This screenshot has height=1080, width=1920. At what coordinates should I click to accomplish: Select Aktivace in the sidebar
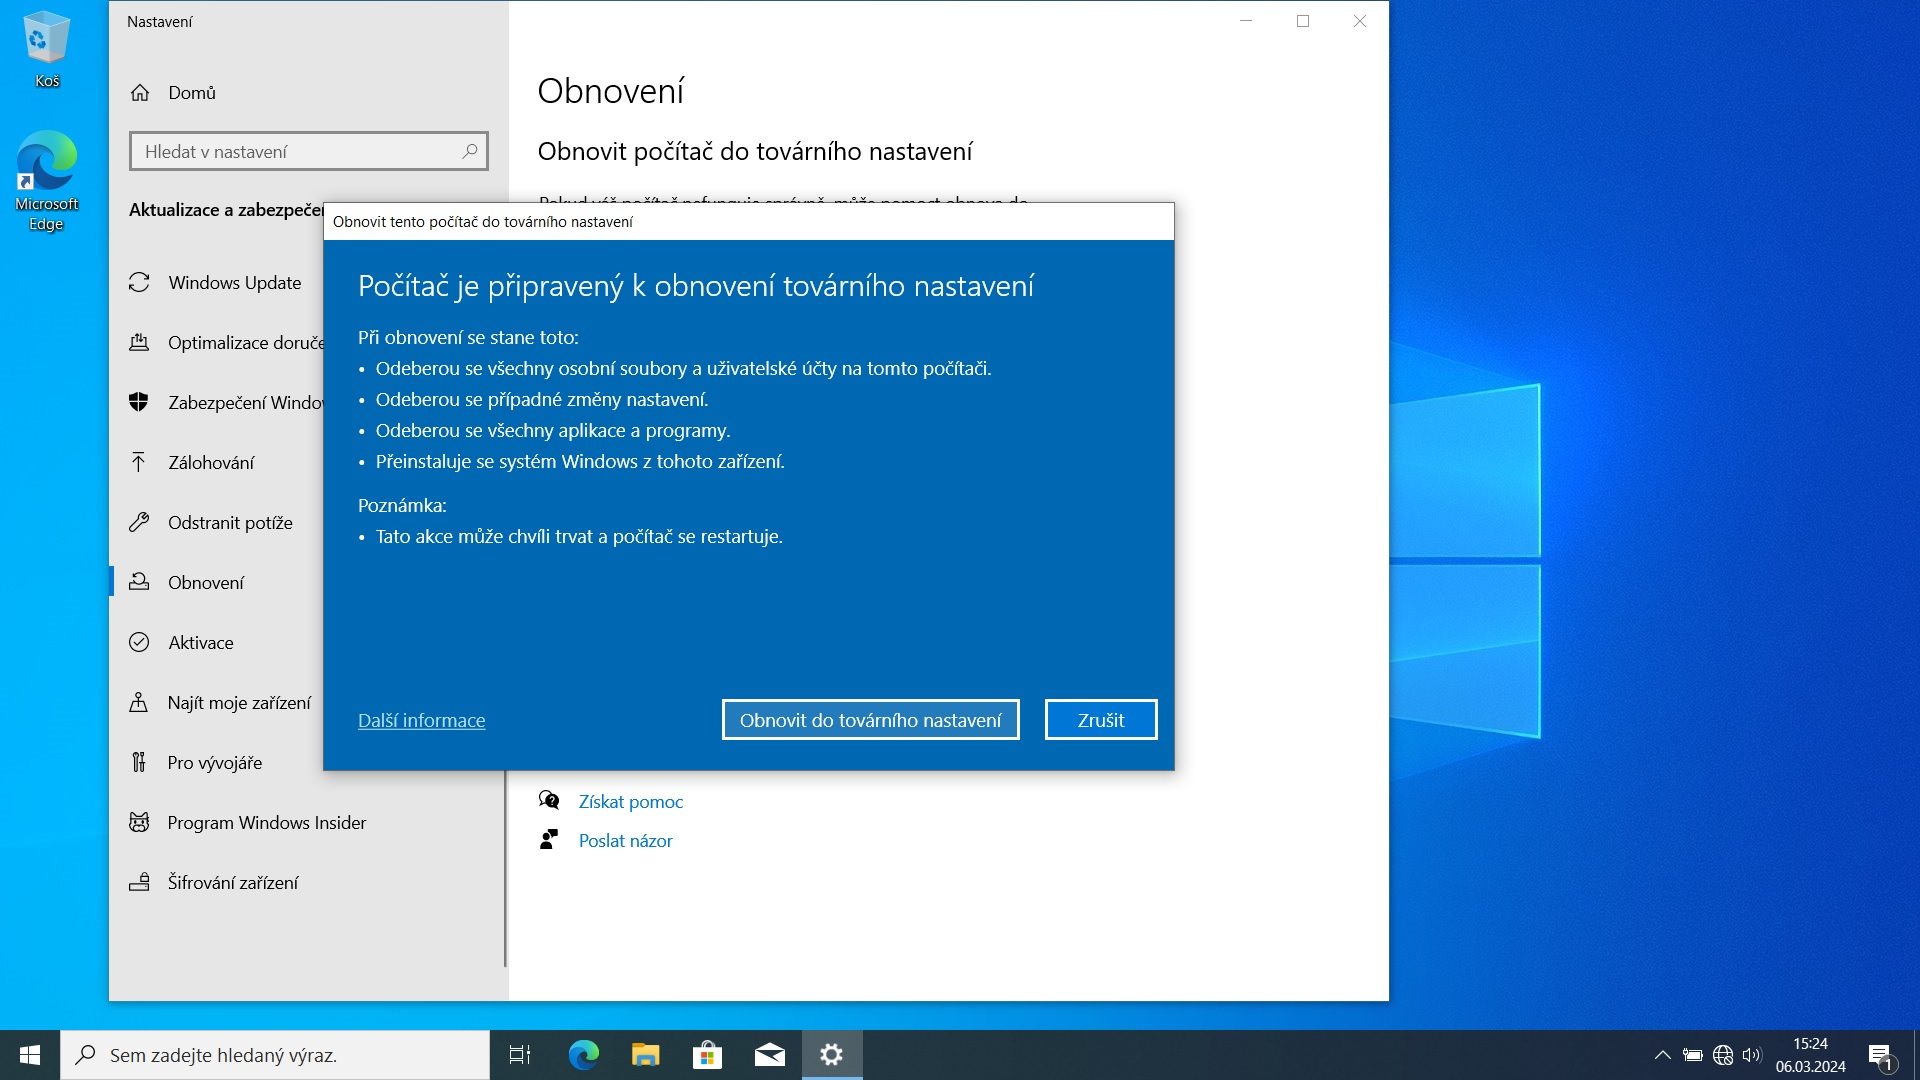pos(201,643)
